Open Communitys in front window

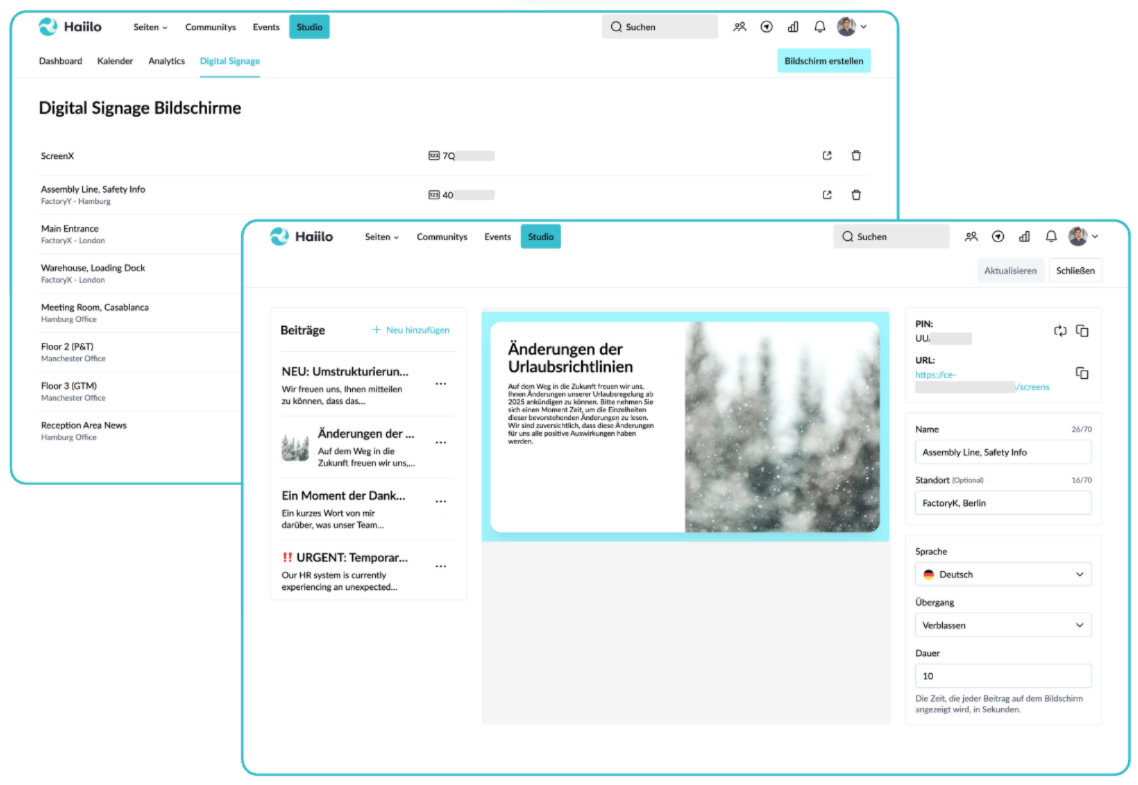click(x=442, y=237)
